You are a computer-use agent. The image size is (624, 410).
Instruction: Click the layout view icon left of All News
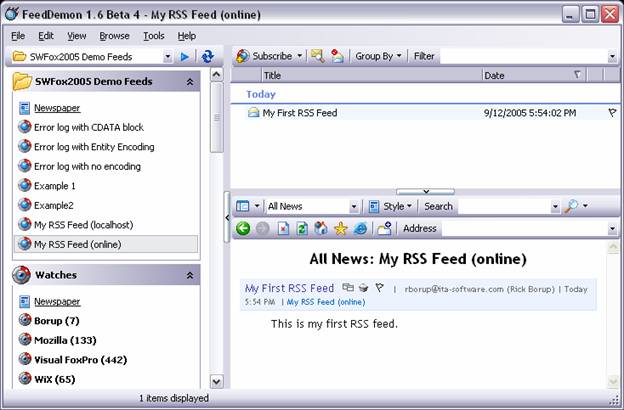pyautogui.click(x=242, y=206)
